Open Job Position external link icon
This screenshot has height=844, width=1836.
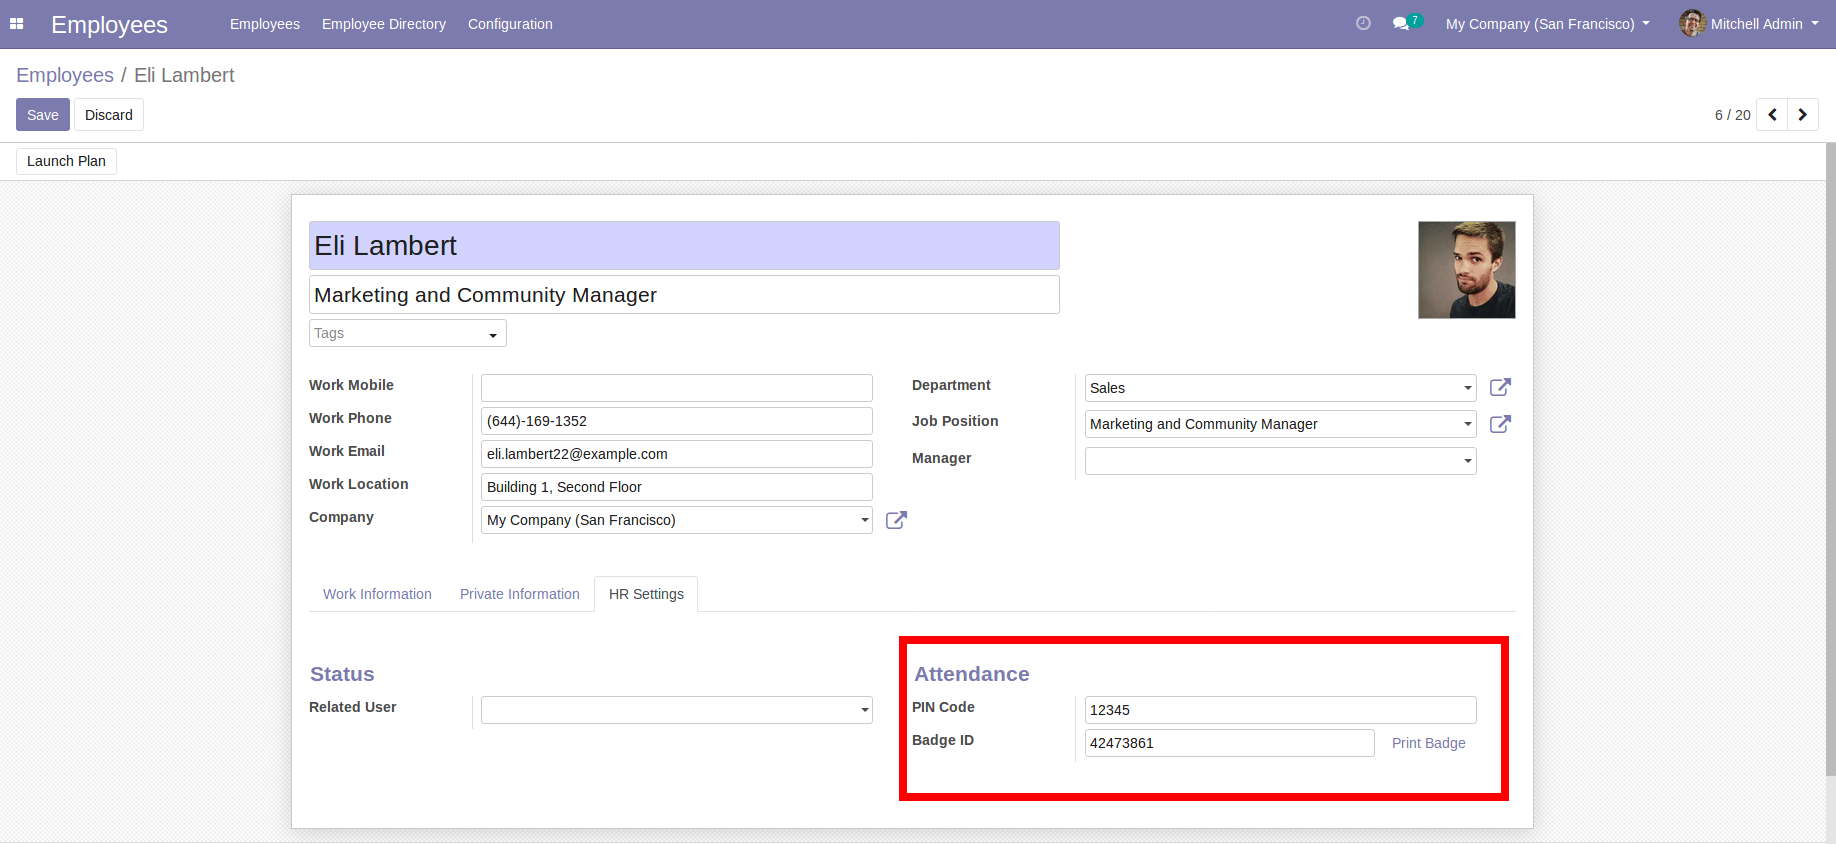[x=1500, y=424]
